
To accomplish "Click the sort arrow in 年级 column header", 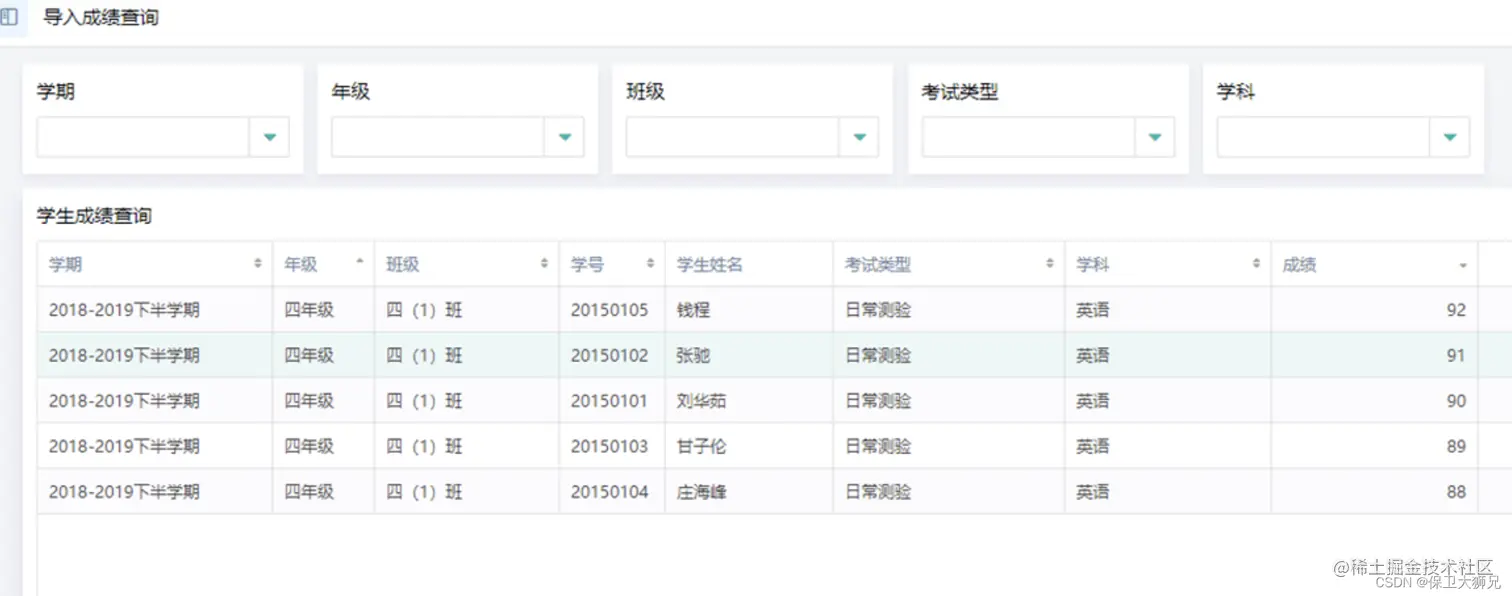I will coord(360,263).
